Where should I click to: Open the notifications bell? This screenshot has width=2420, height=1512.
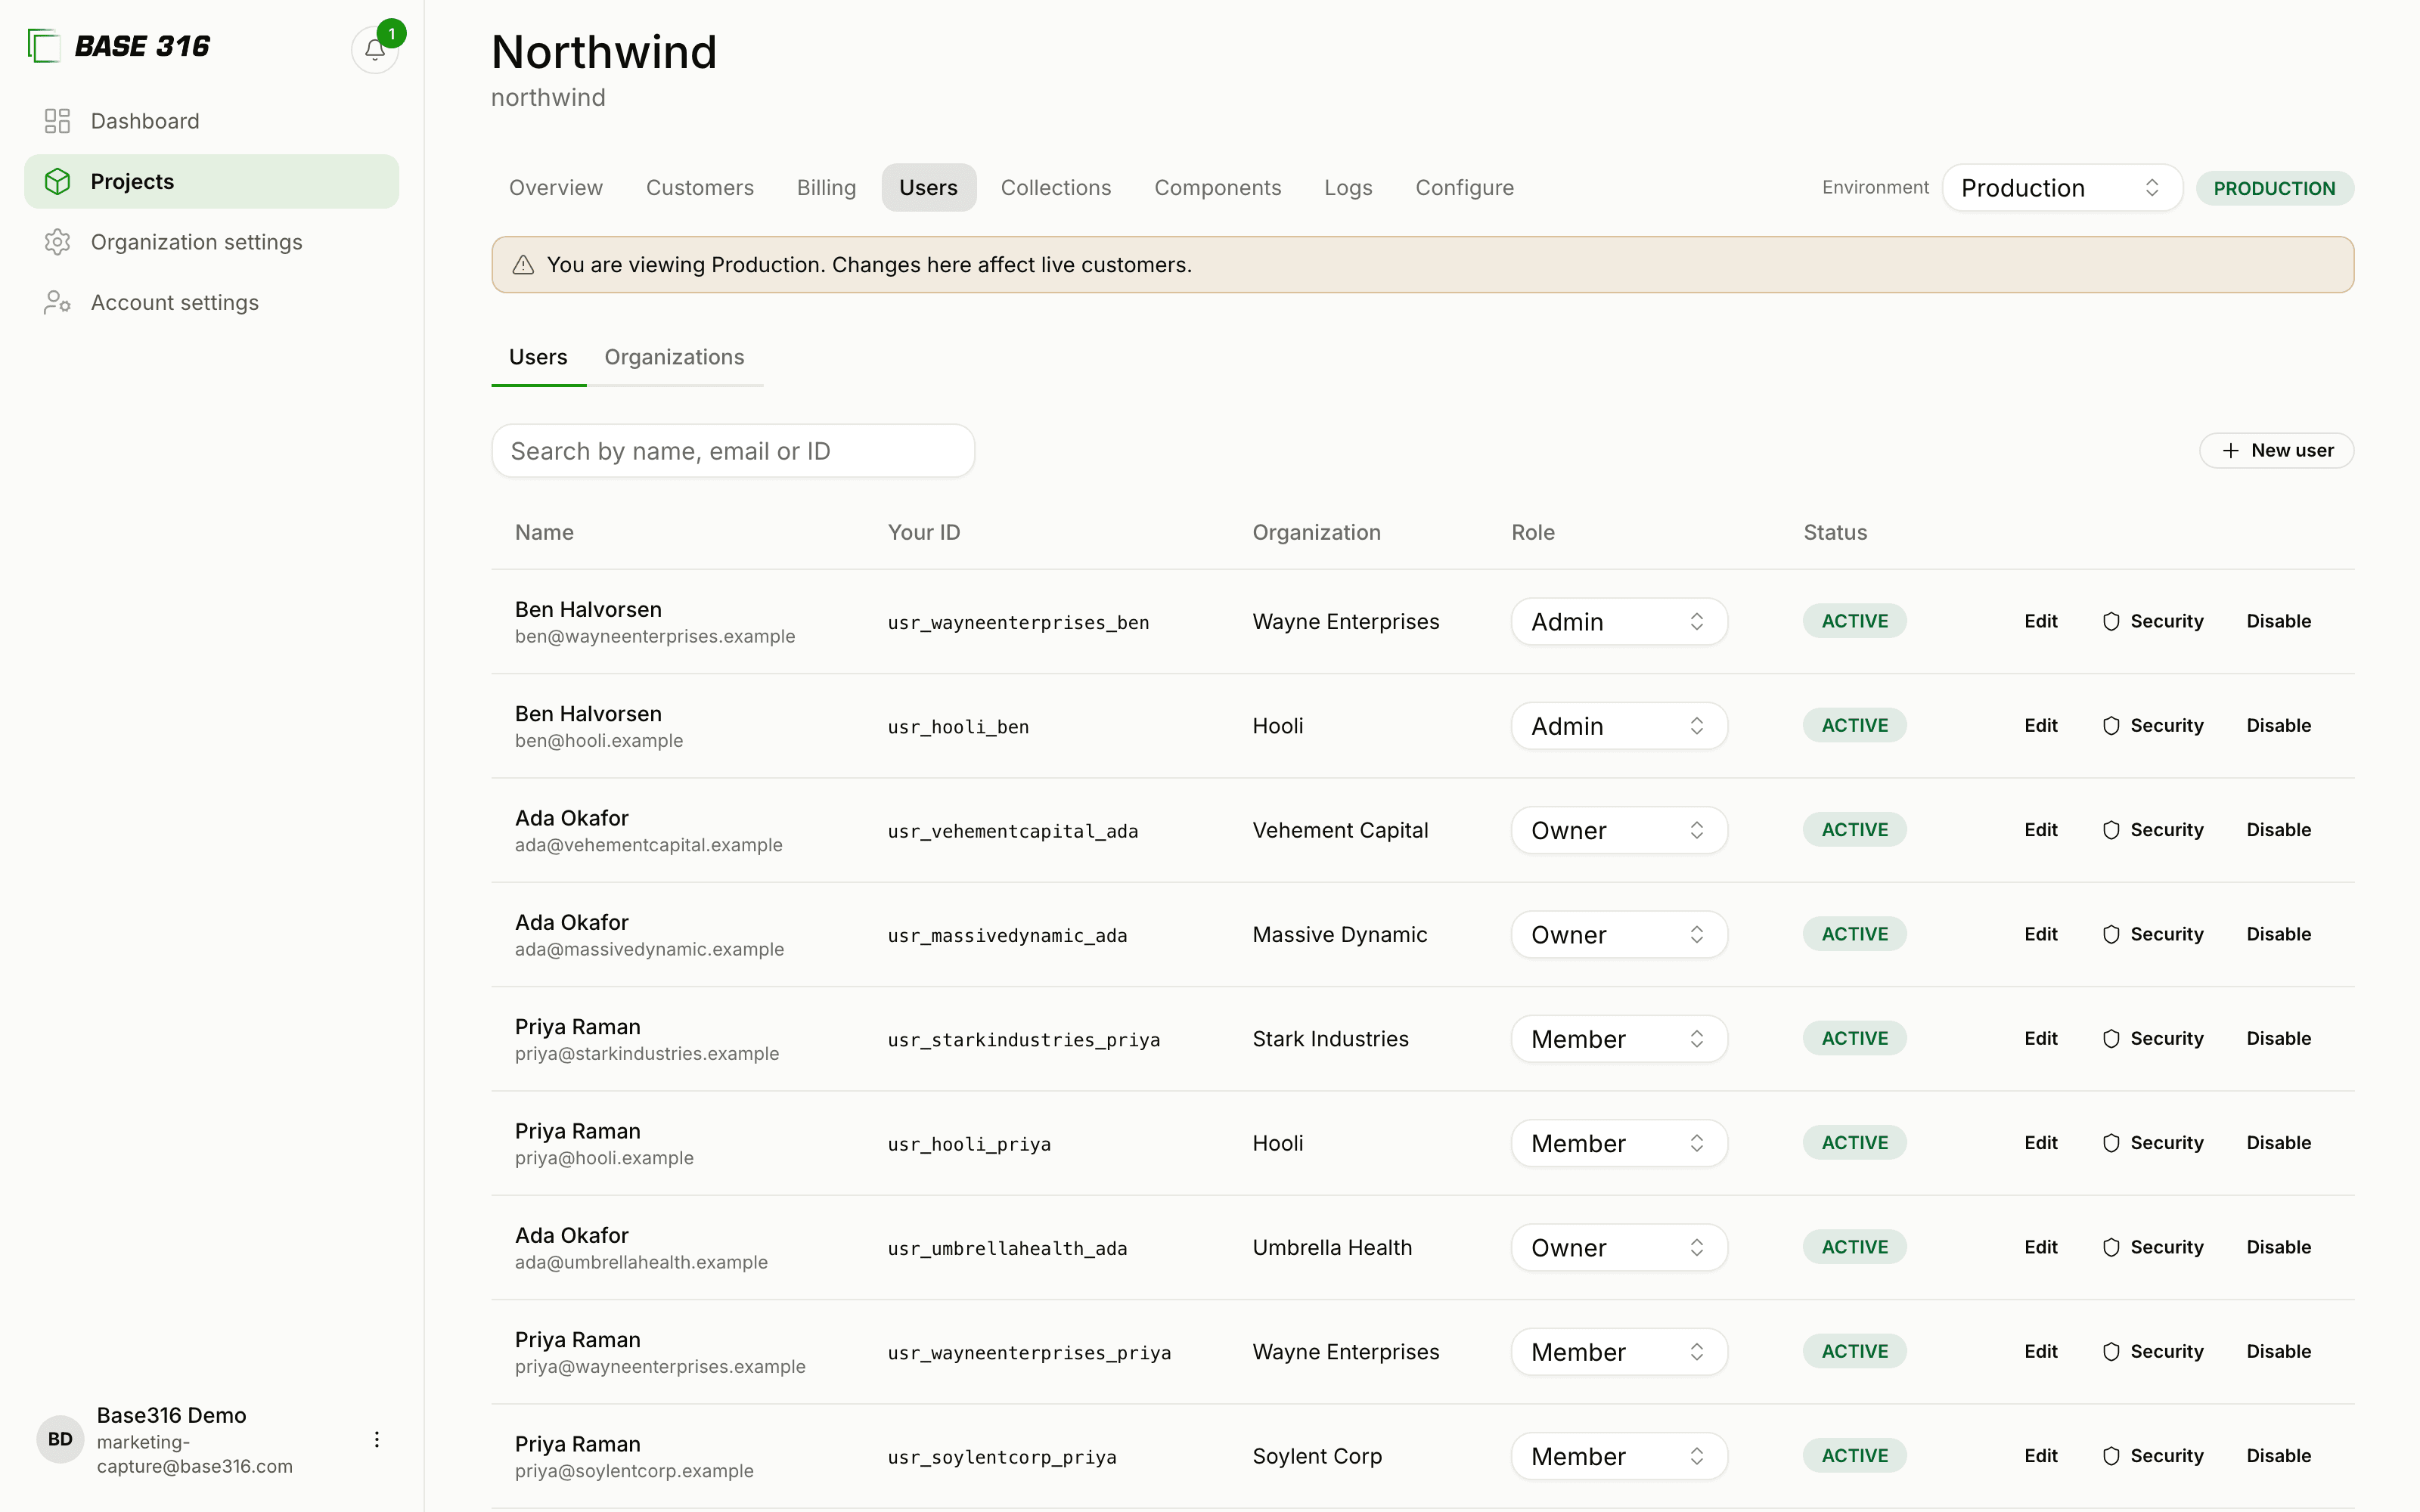[375, 49]
